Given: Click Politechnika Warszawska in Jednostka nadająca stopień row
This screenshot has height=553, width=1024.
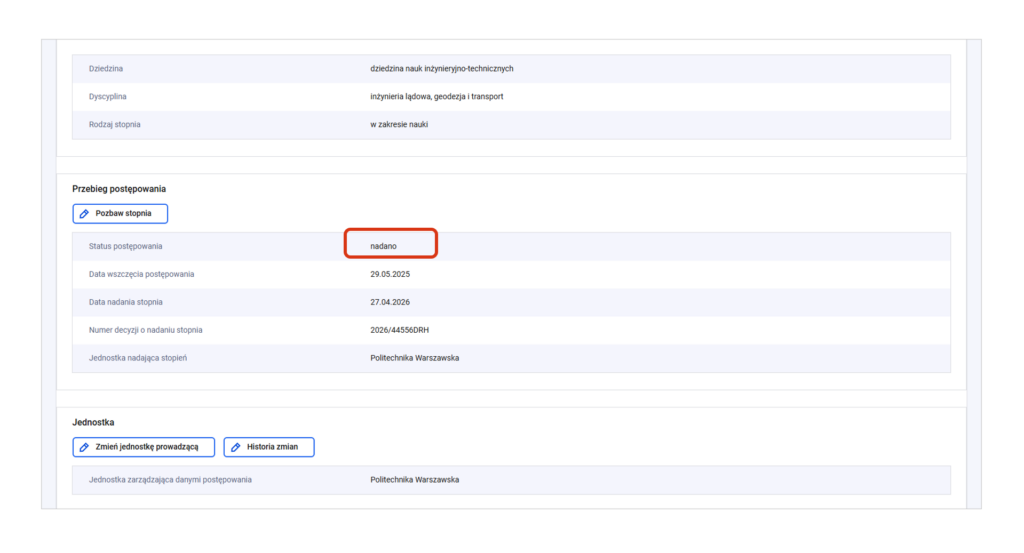Looking at the screenshot, I should coord(415,358).
